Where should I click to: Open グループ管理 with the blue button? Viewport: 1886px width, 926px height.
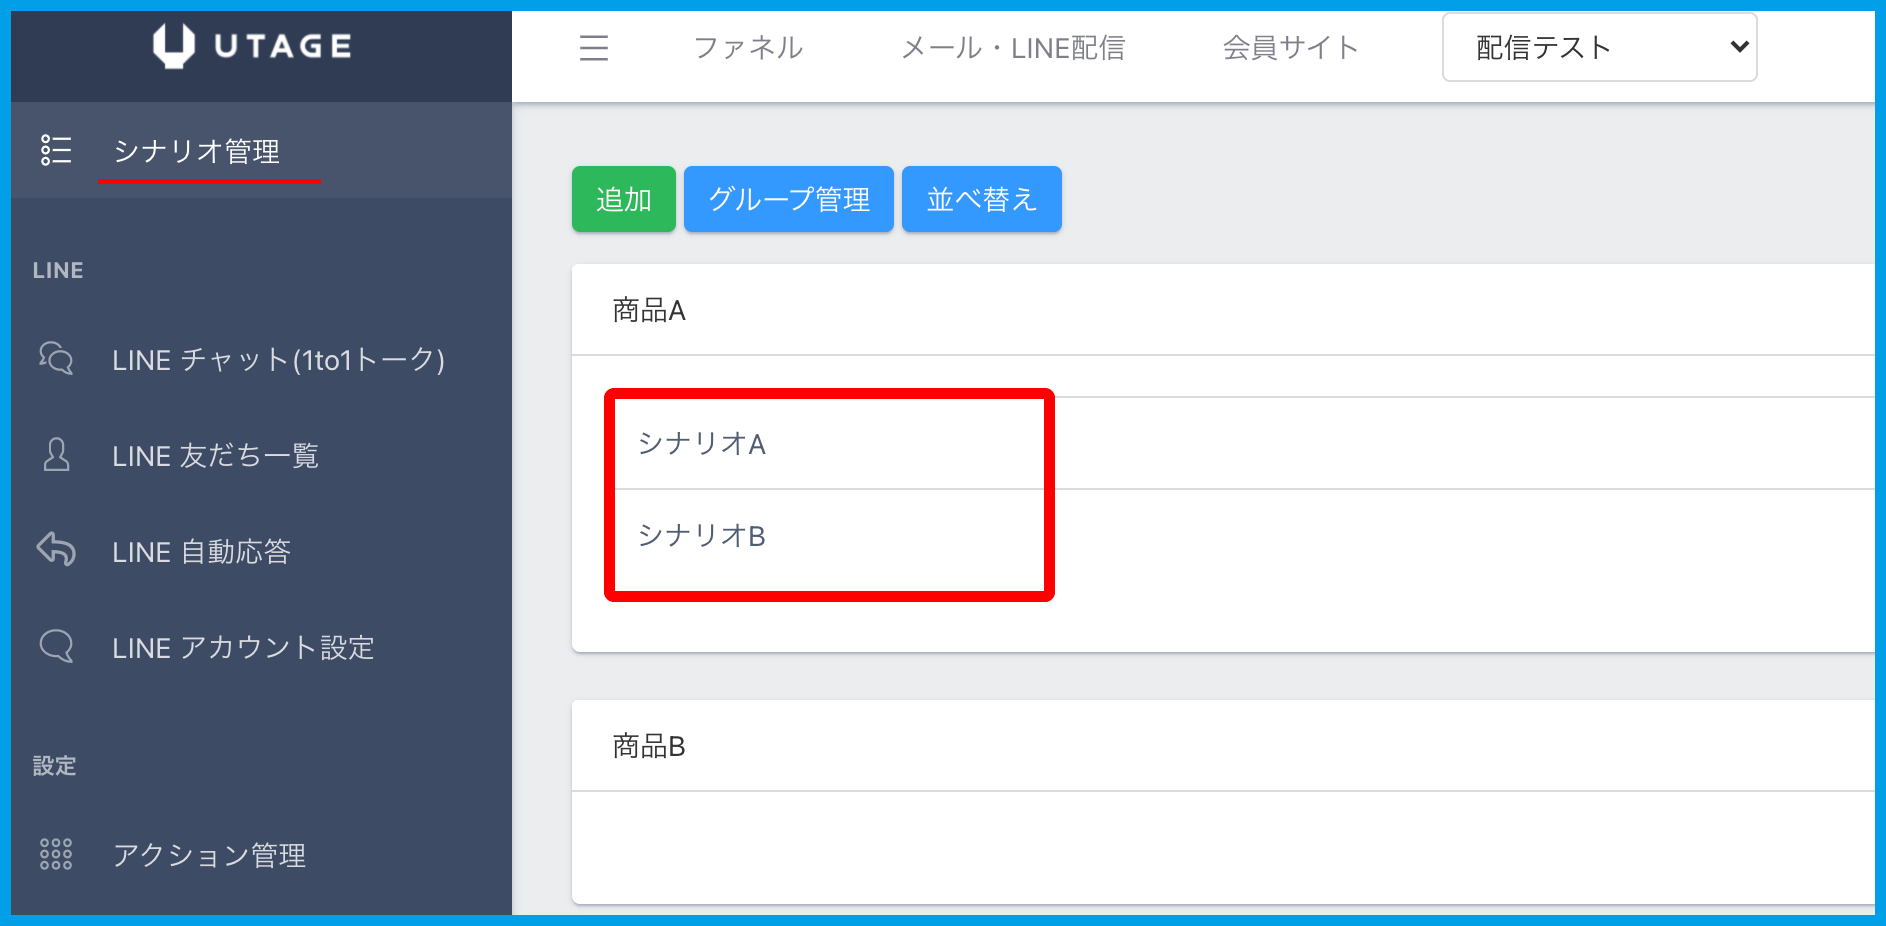pos(788,199)
